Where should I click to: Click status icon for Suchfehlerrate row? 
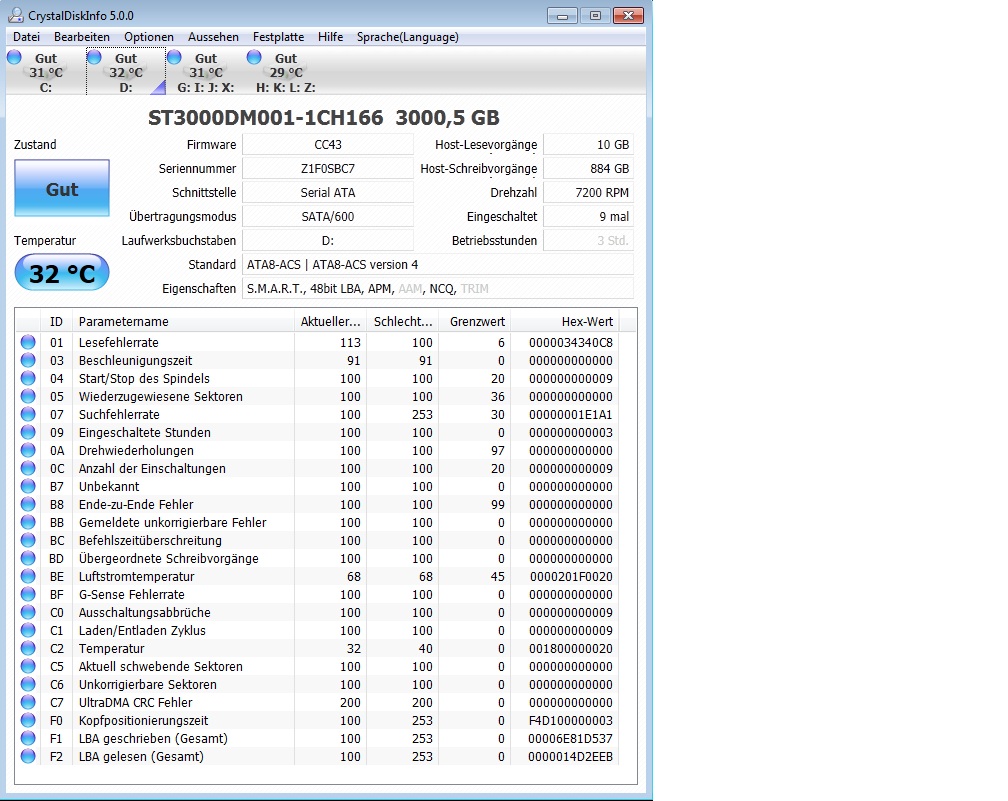28,414
